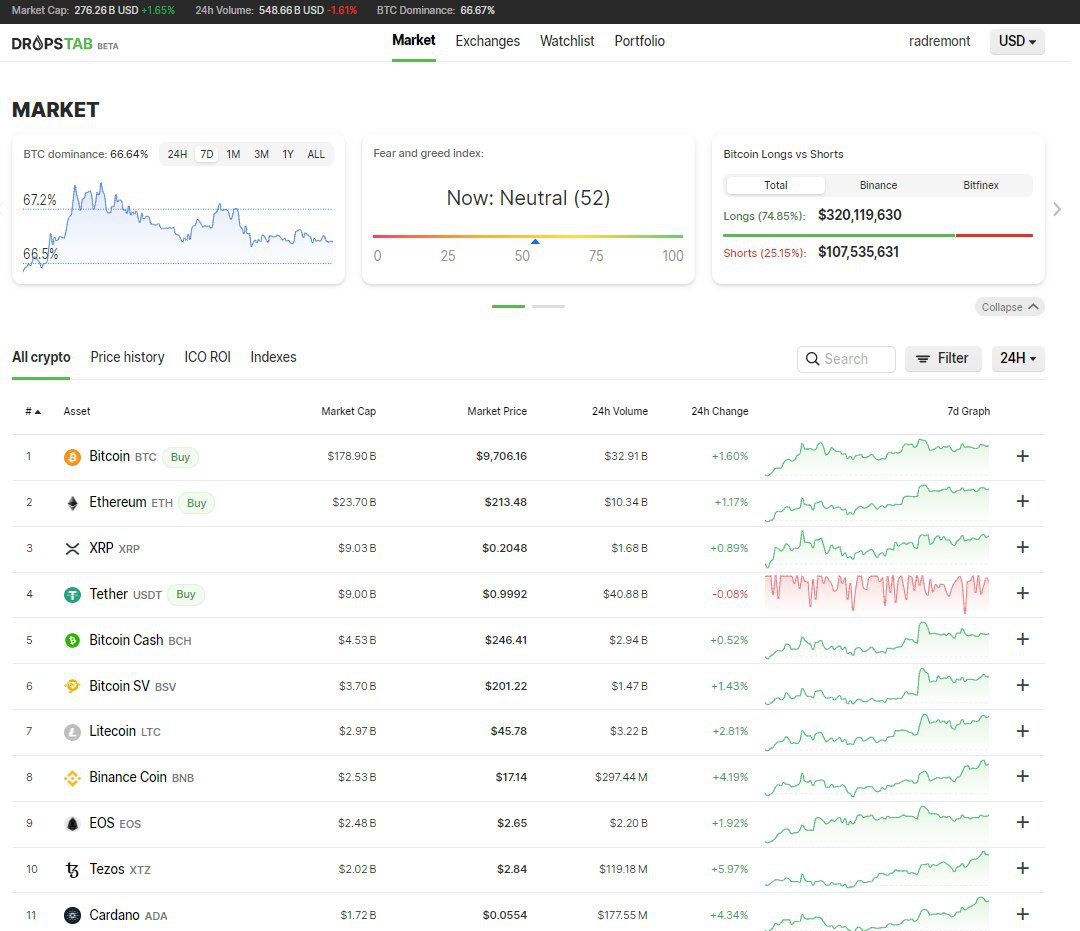Viewport: 1080px width, 931px height.
Task: Click the EOS coin icon
Action: (x=72, y=824)
